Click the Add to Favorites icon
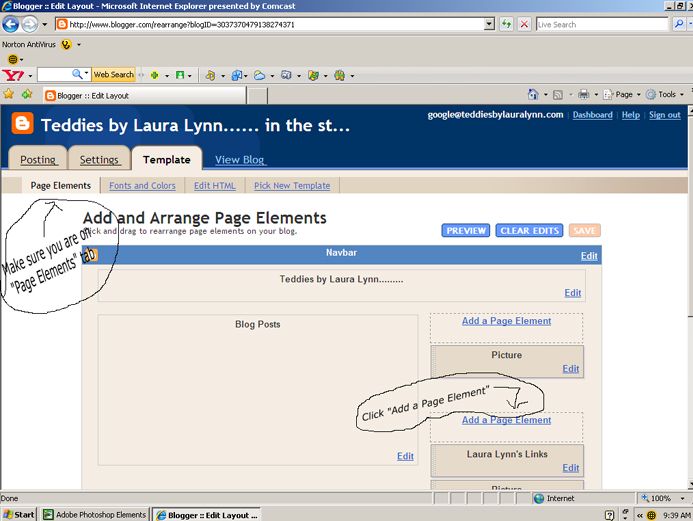693x521 pixels. 27,94
